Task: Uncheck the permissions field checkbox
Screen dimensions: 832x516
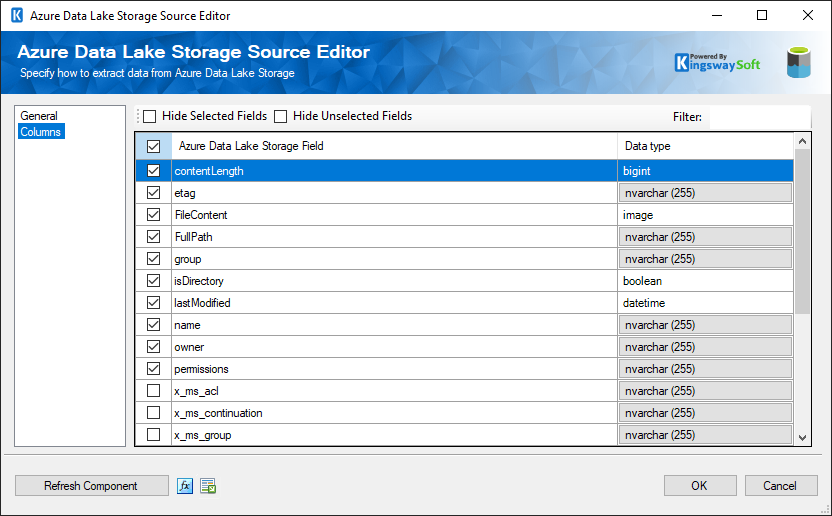Action: (x=153, y=368)
